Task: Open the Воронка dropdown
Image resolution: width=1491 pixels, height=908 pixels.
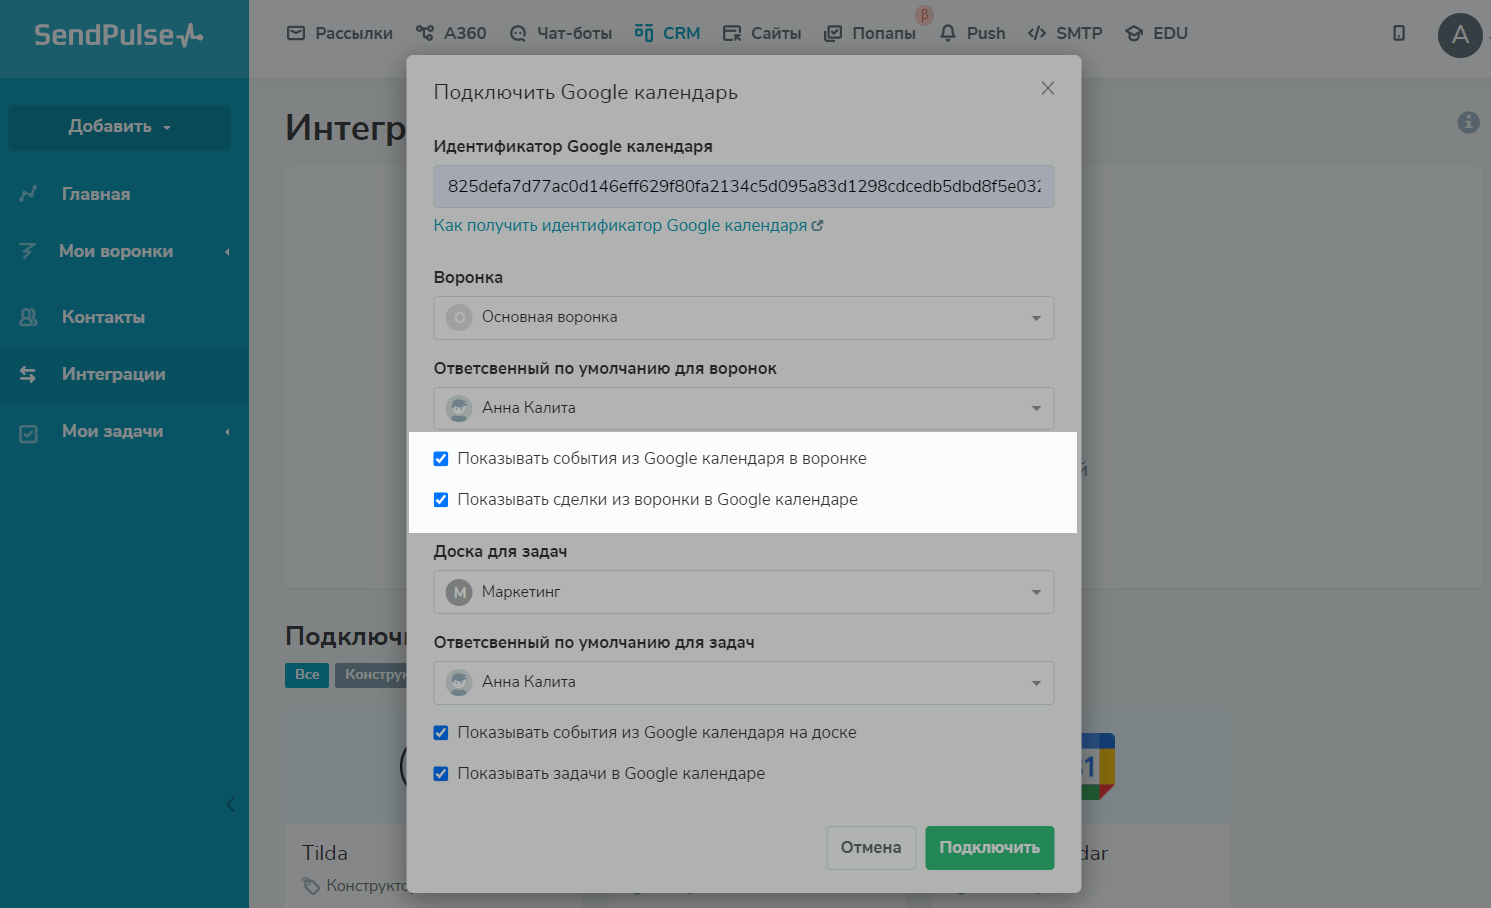Action: (x=744, y=318)
